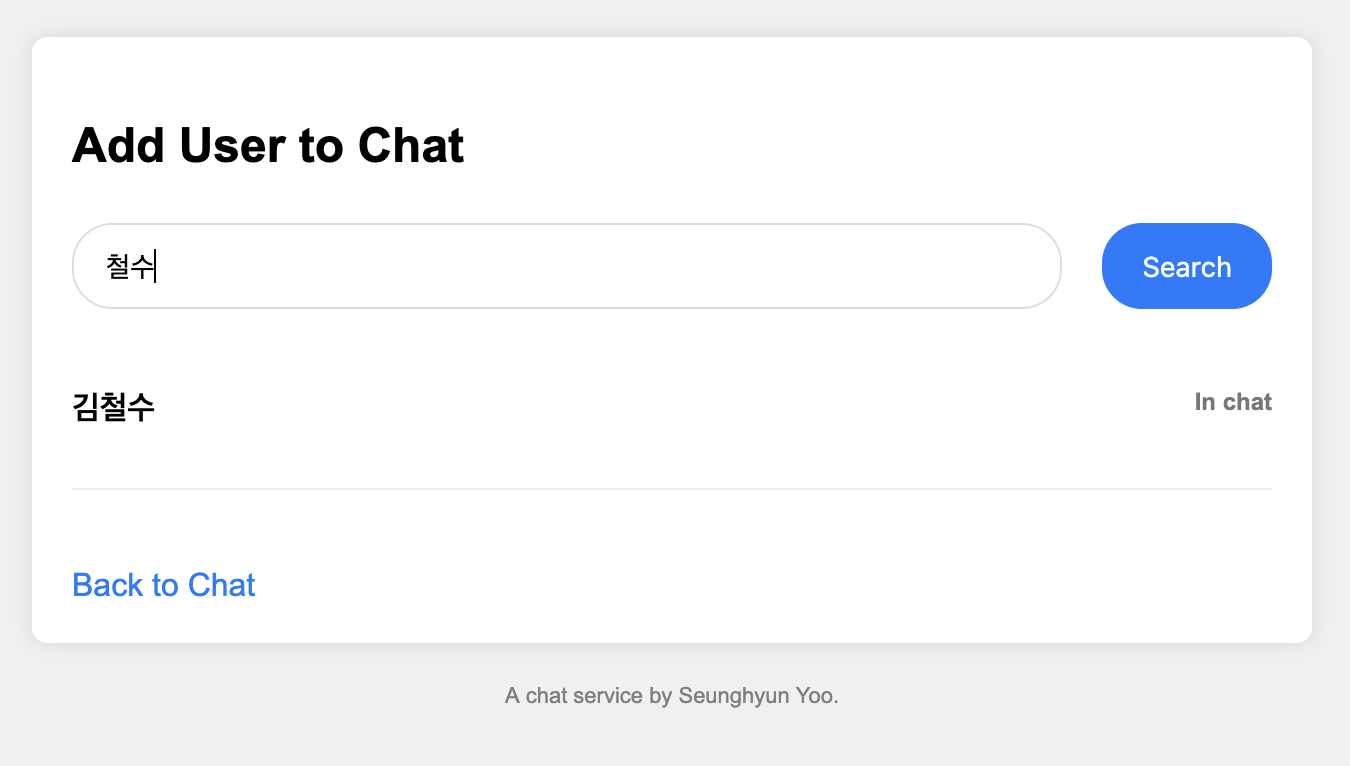Click the footer credit text

coord(671,695)
